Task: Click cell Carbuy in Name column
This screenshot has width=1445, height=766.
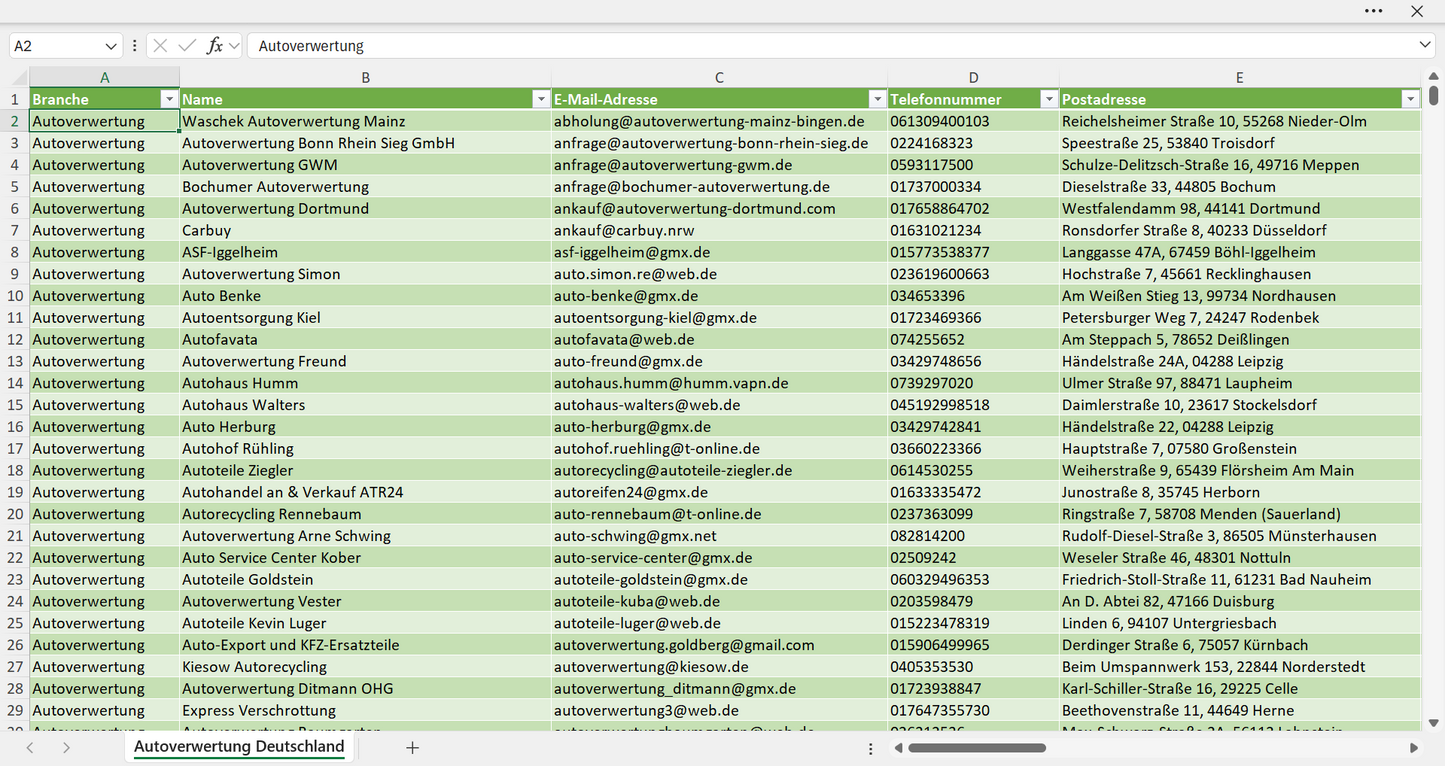Action: pos(366,230)
